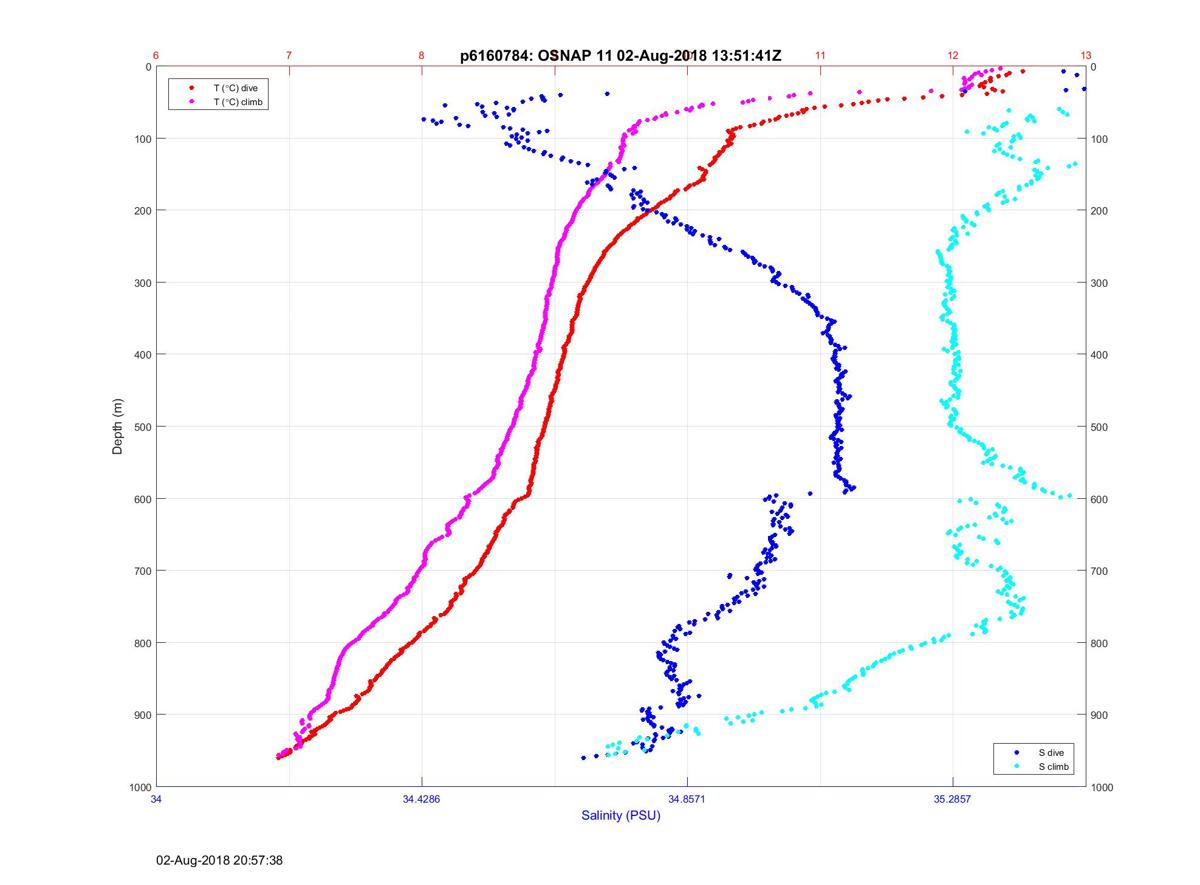Image resolution: width=1200 pixels, height=885 pixels.
Task: Click the red temperature tick '7' on top axis
Action: (289, 56)
